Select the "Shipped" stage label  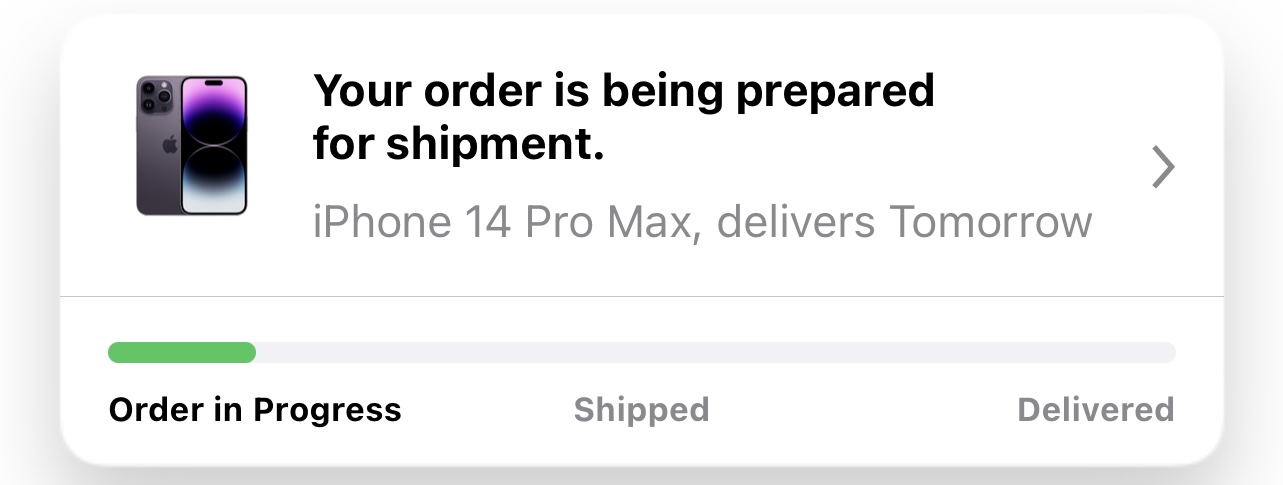pos(641,409)
